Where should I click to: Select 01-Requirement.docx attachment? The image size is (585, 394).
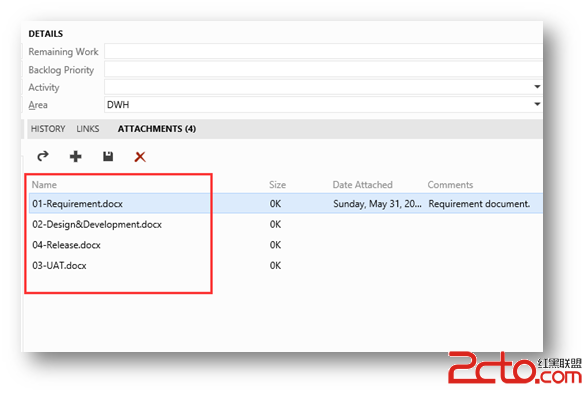point(78,204)
